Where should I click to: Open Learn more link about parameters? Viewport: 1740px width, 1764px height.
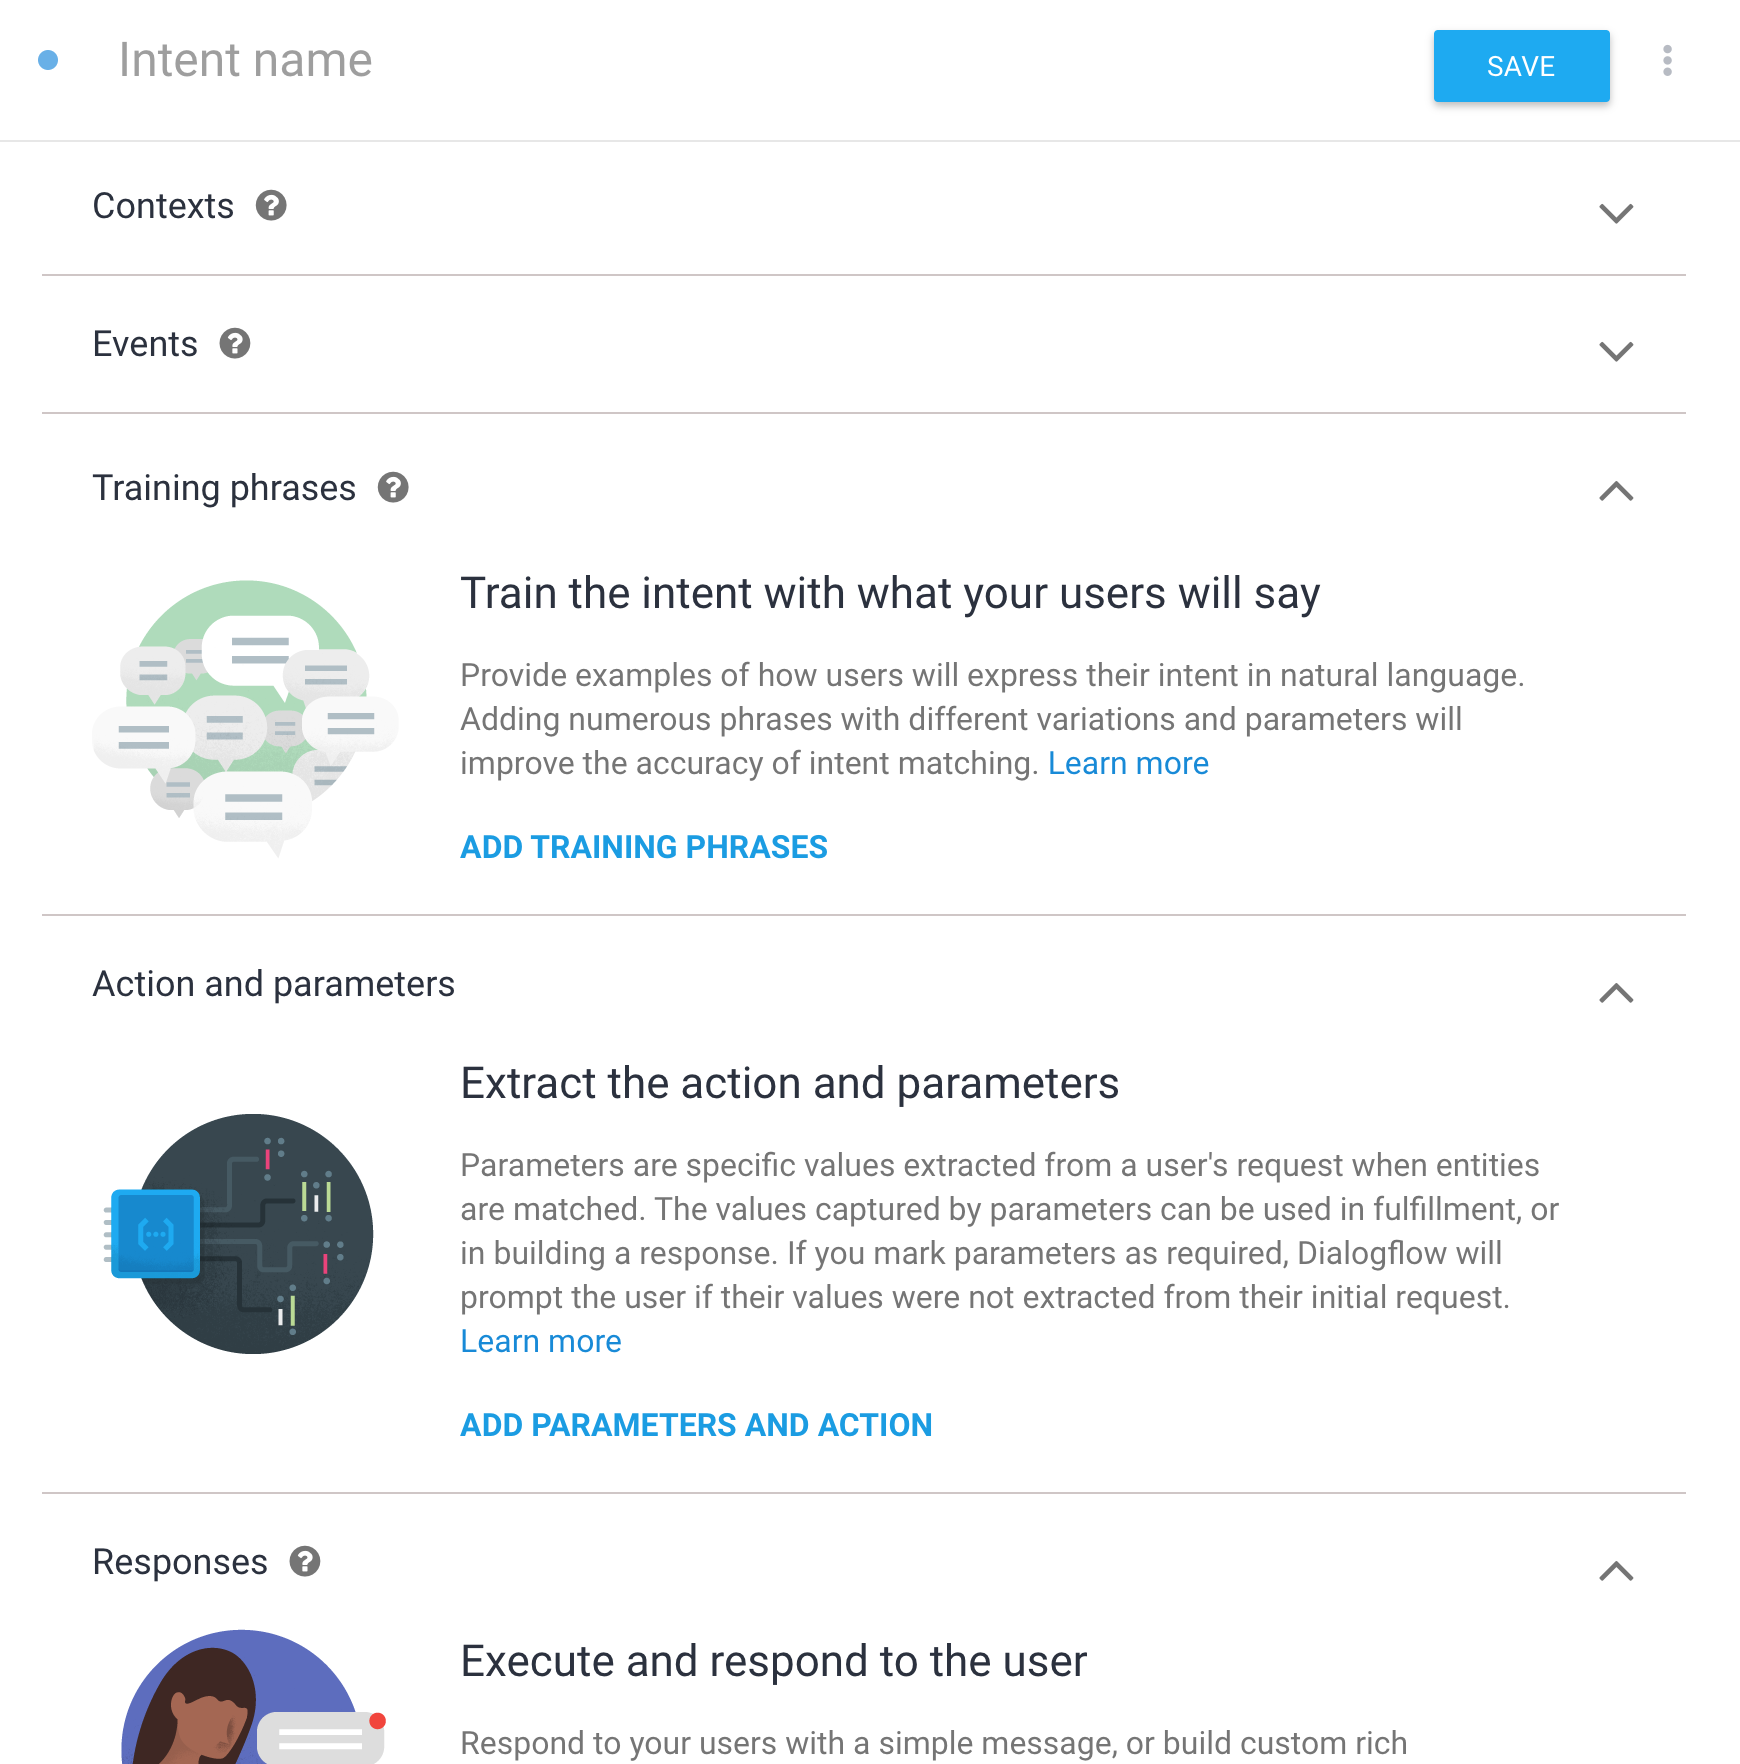(x=541, y=1342)
